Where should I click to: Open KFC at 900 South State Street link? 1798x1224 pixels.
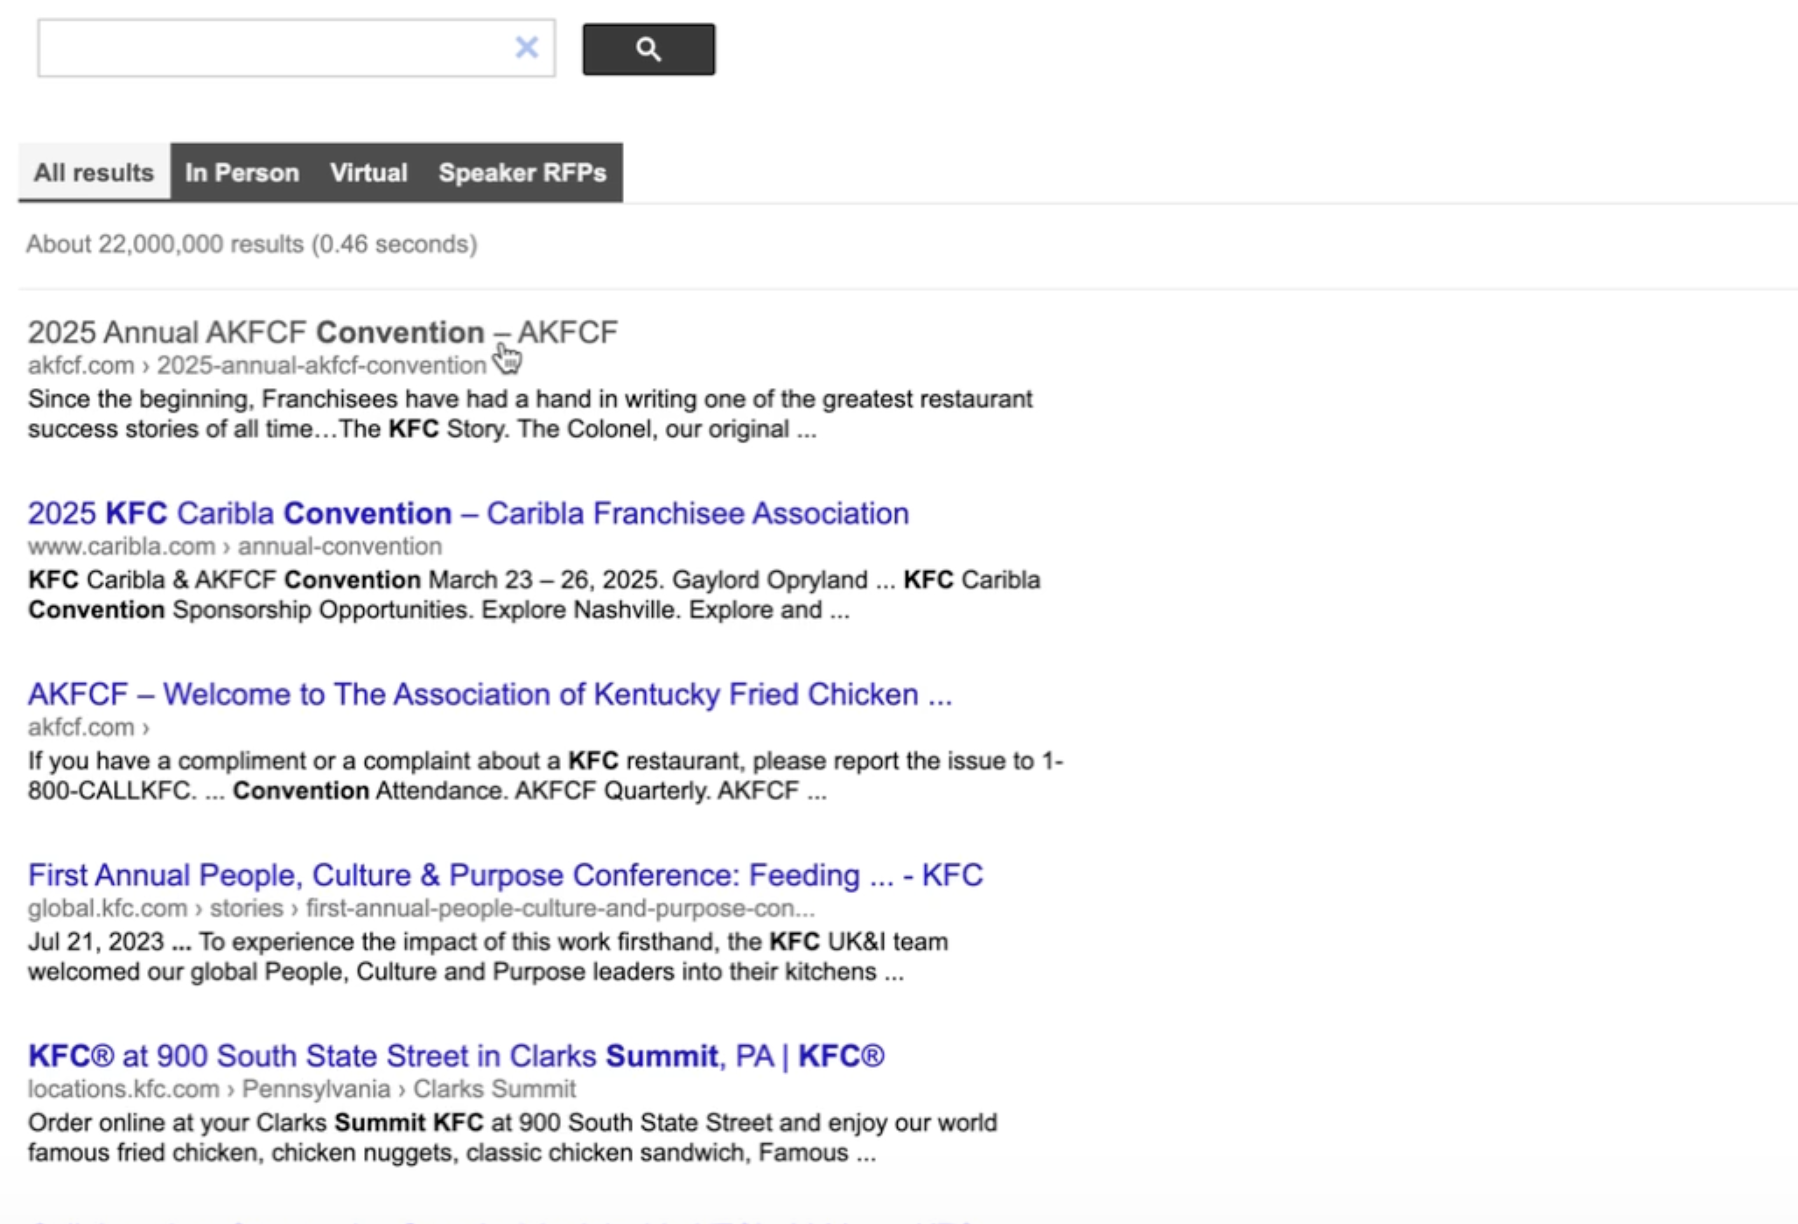pyautogui.click(x=456, y=1056)
